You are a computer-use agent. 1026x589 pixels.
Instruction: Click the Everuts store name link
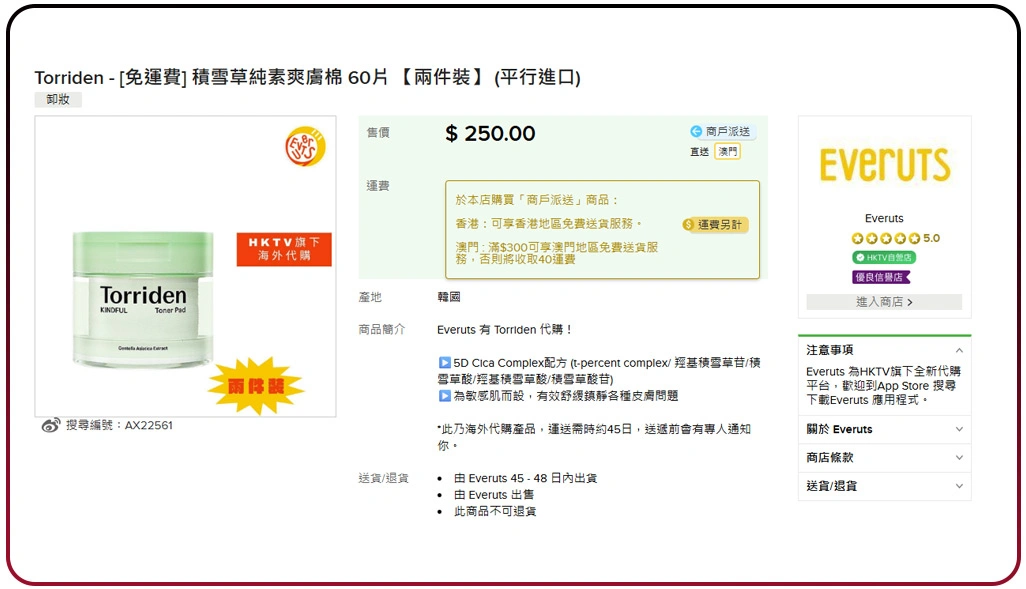point(884,218)
